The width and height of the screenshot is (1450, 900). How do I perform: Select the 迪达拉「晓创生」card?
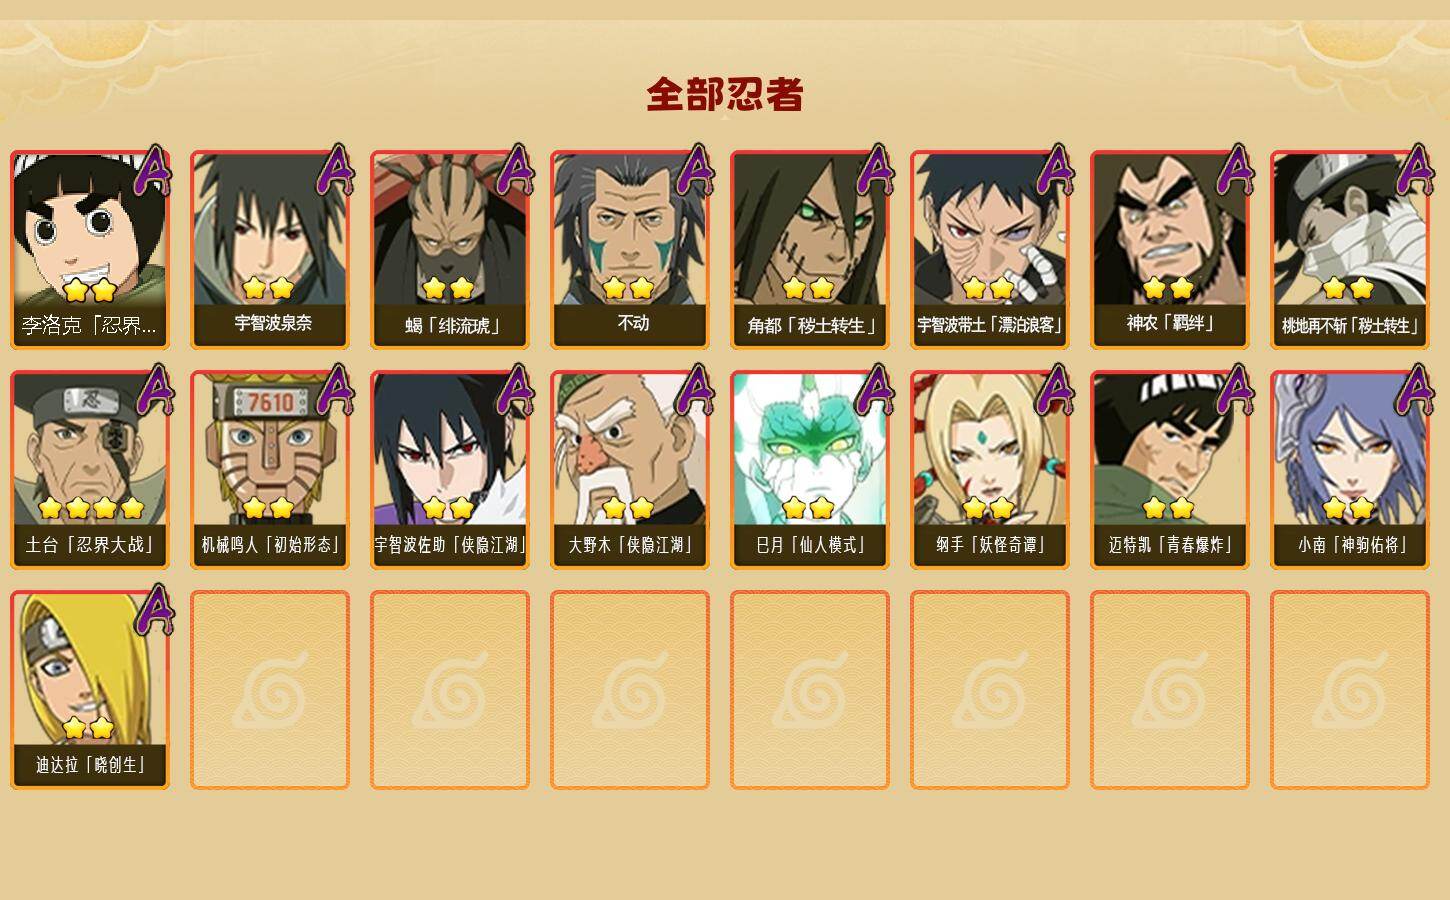tap(90, 690)
